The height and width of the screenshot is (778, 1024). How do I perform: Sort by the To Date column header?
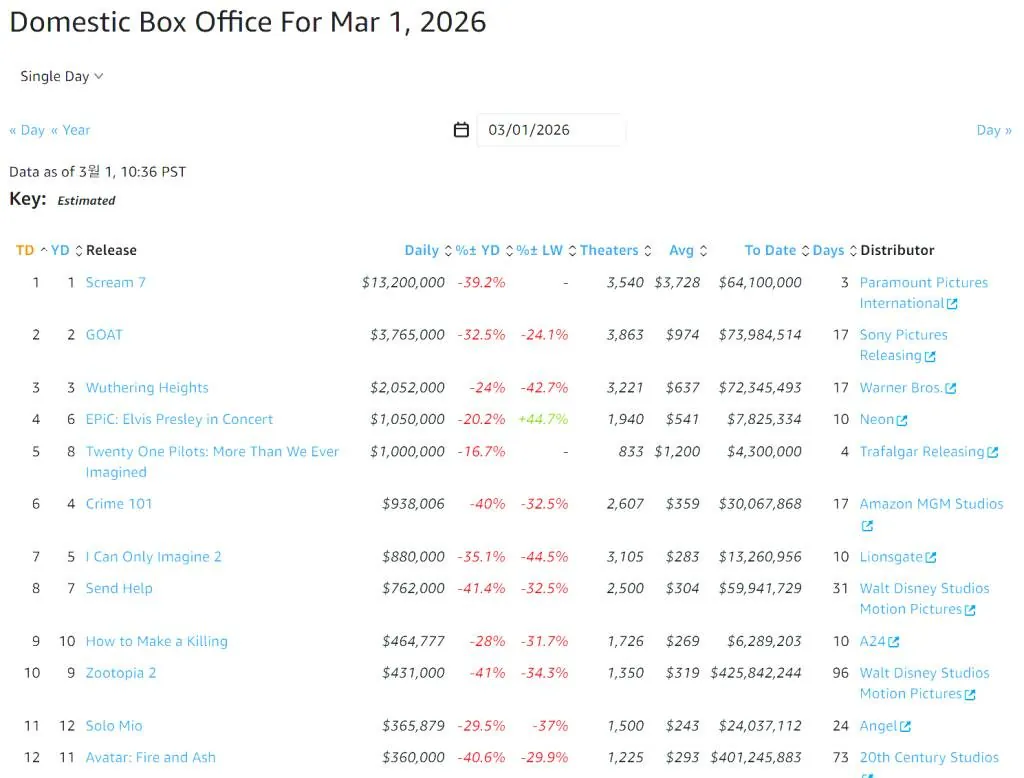pyautogui.click(x=770, y=250)
